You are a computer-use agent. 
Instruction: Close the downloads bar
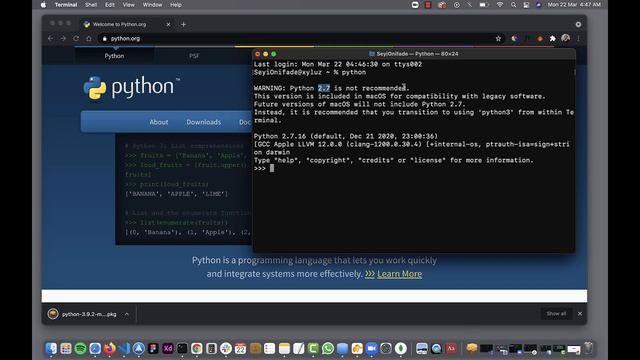[x=580, y=313]
